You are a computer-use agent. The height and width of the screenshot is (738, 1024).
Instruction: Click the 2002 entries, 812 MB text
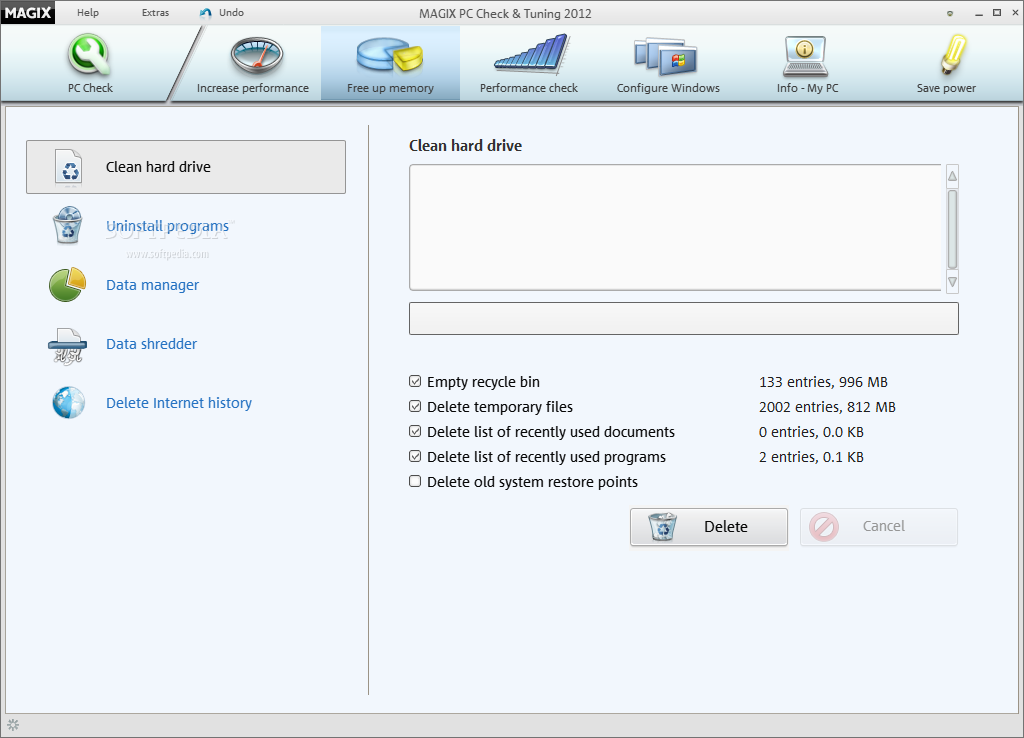pyautogui.click(x=827, y=407)
